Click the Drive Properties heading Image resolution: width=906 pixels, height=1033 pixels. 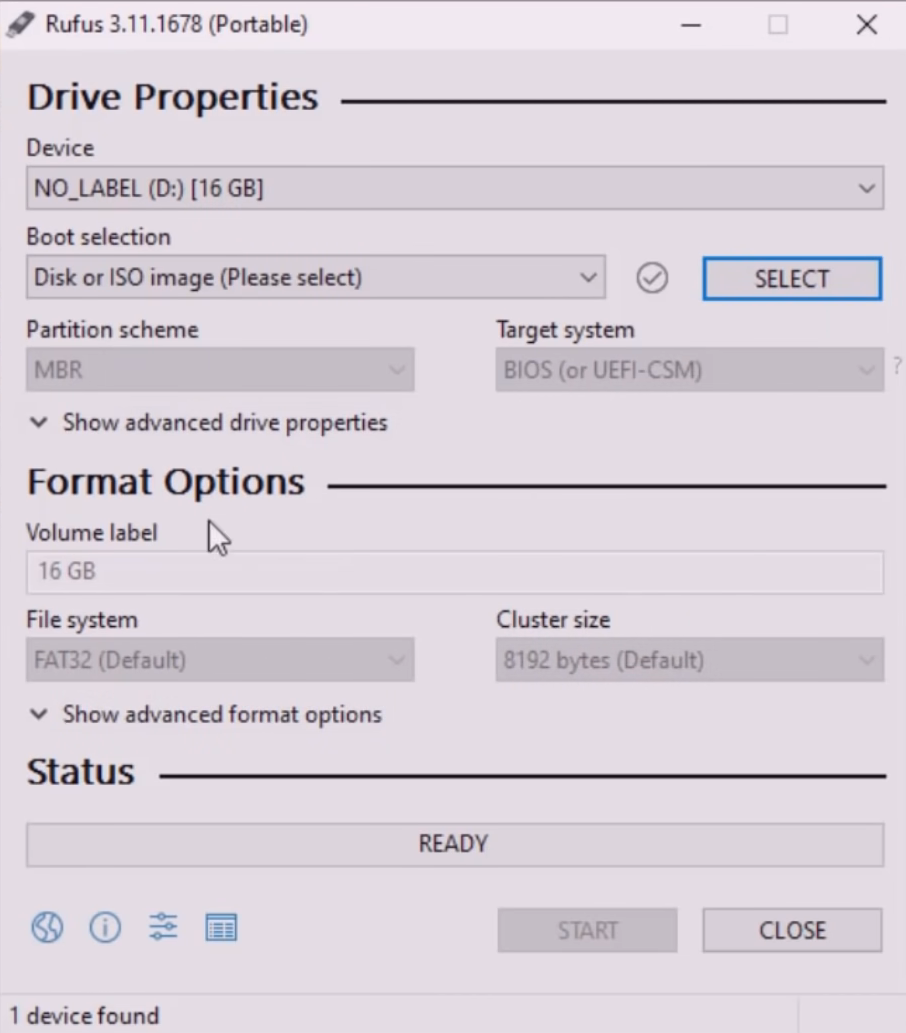pos(173,98)
